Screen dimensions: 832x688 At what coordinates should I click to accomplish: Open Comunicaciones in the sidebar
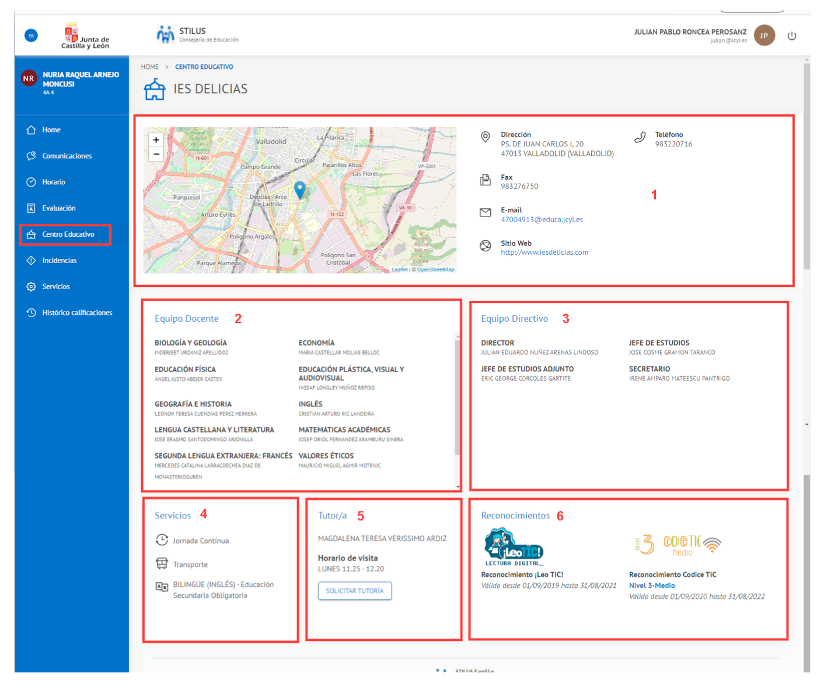[66, 156]
